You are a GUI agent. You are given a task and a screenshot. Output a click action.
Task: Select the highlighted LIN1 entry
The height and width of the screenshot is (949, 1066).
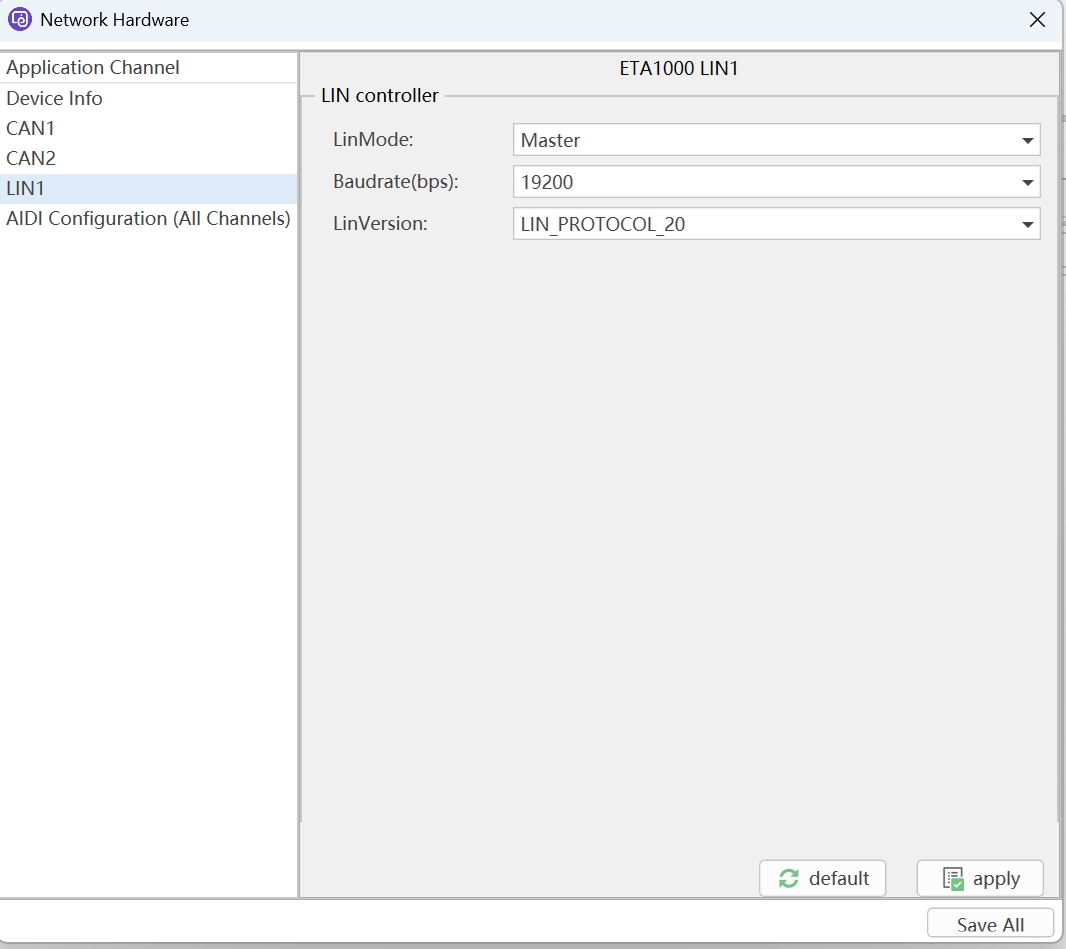coord(26,188)
